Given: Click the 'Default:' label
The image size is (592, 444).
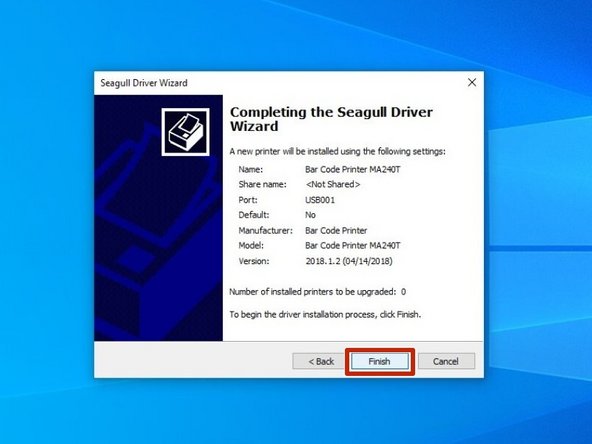Looking at the screenshot, I should 254,215.
